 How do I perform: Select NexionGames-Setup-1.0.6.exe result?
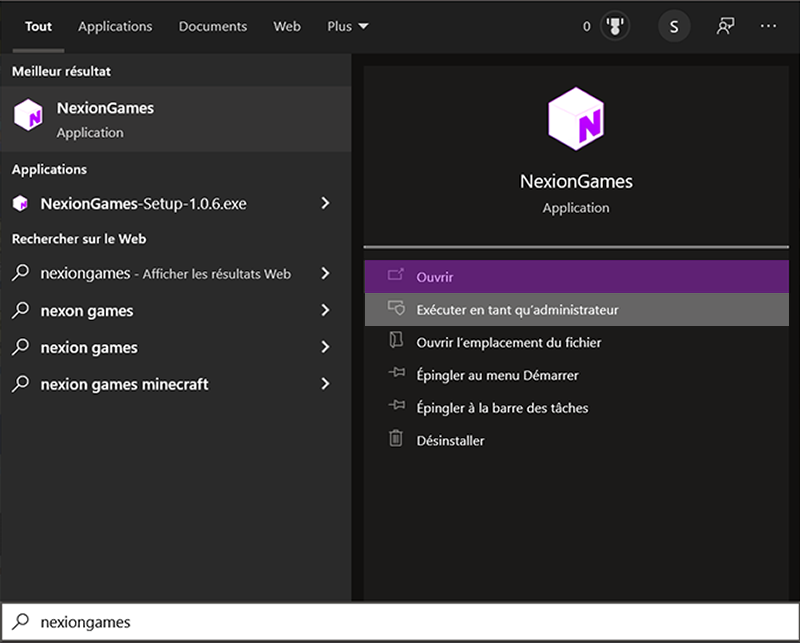pyautogui.click(x=176, y=203)
